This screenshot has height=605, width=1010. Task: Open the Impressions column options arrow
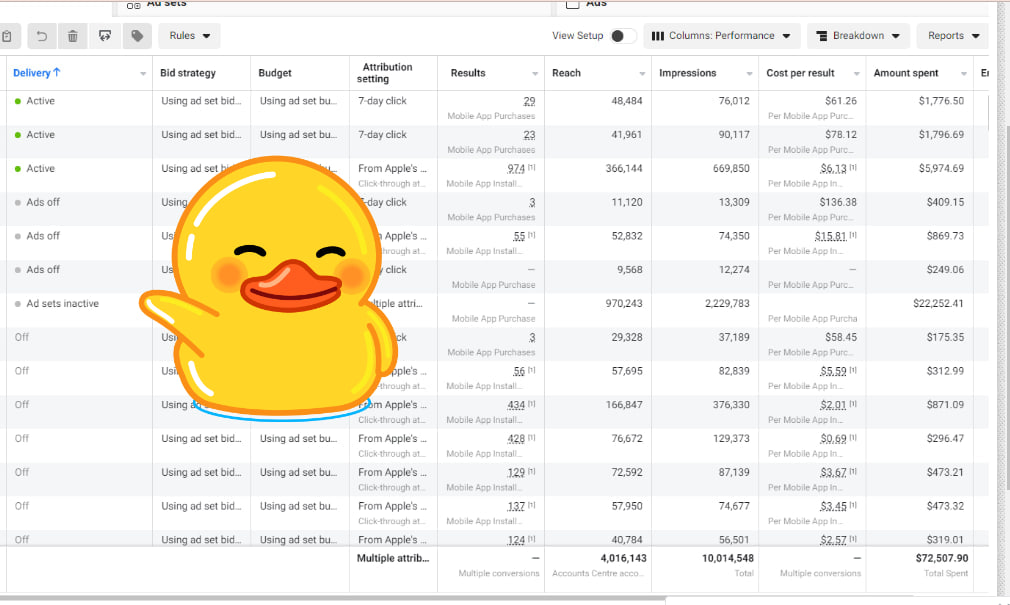tap(749, 74)
